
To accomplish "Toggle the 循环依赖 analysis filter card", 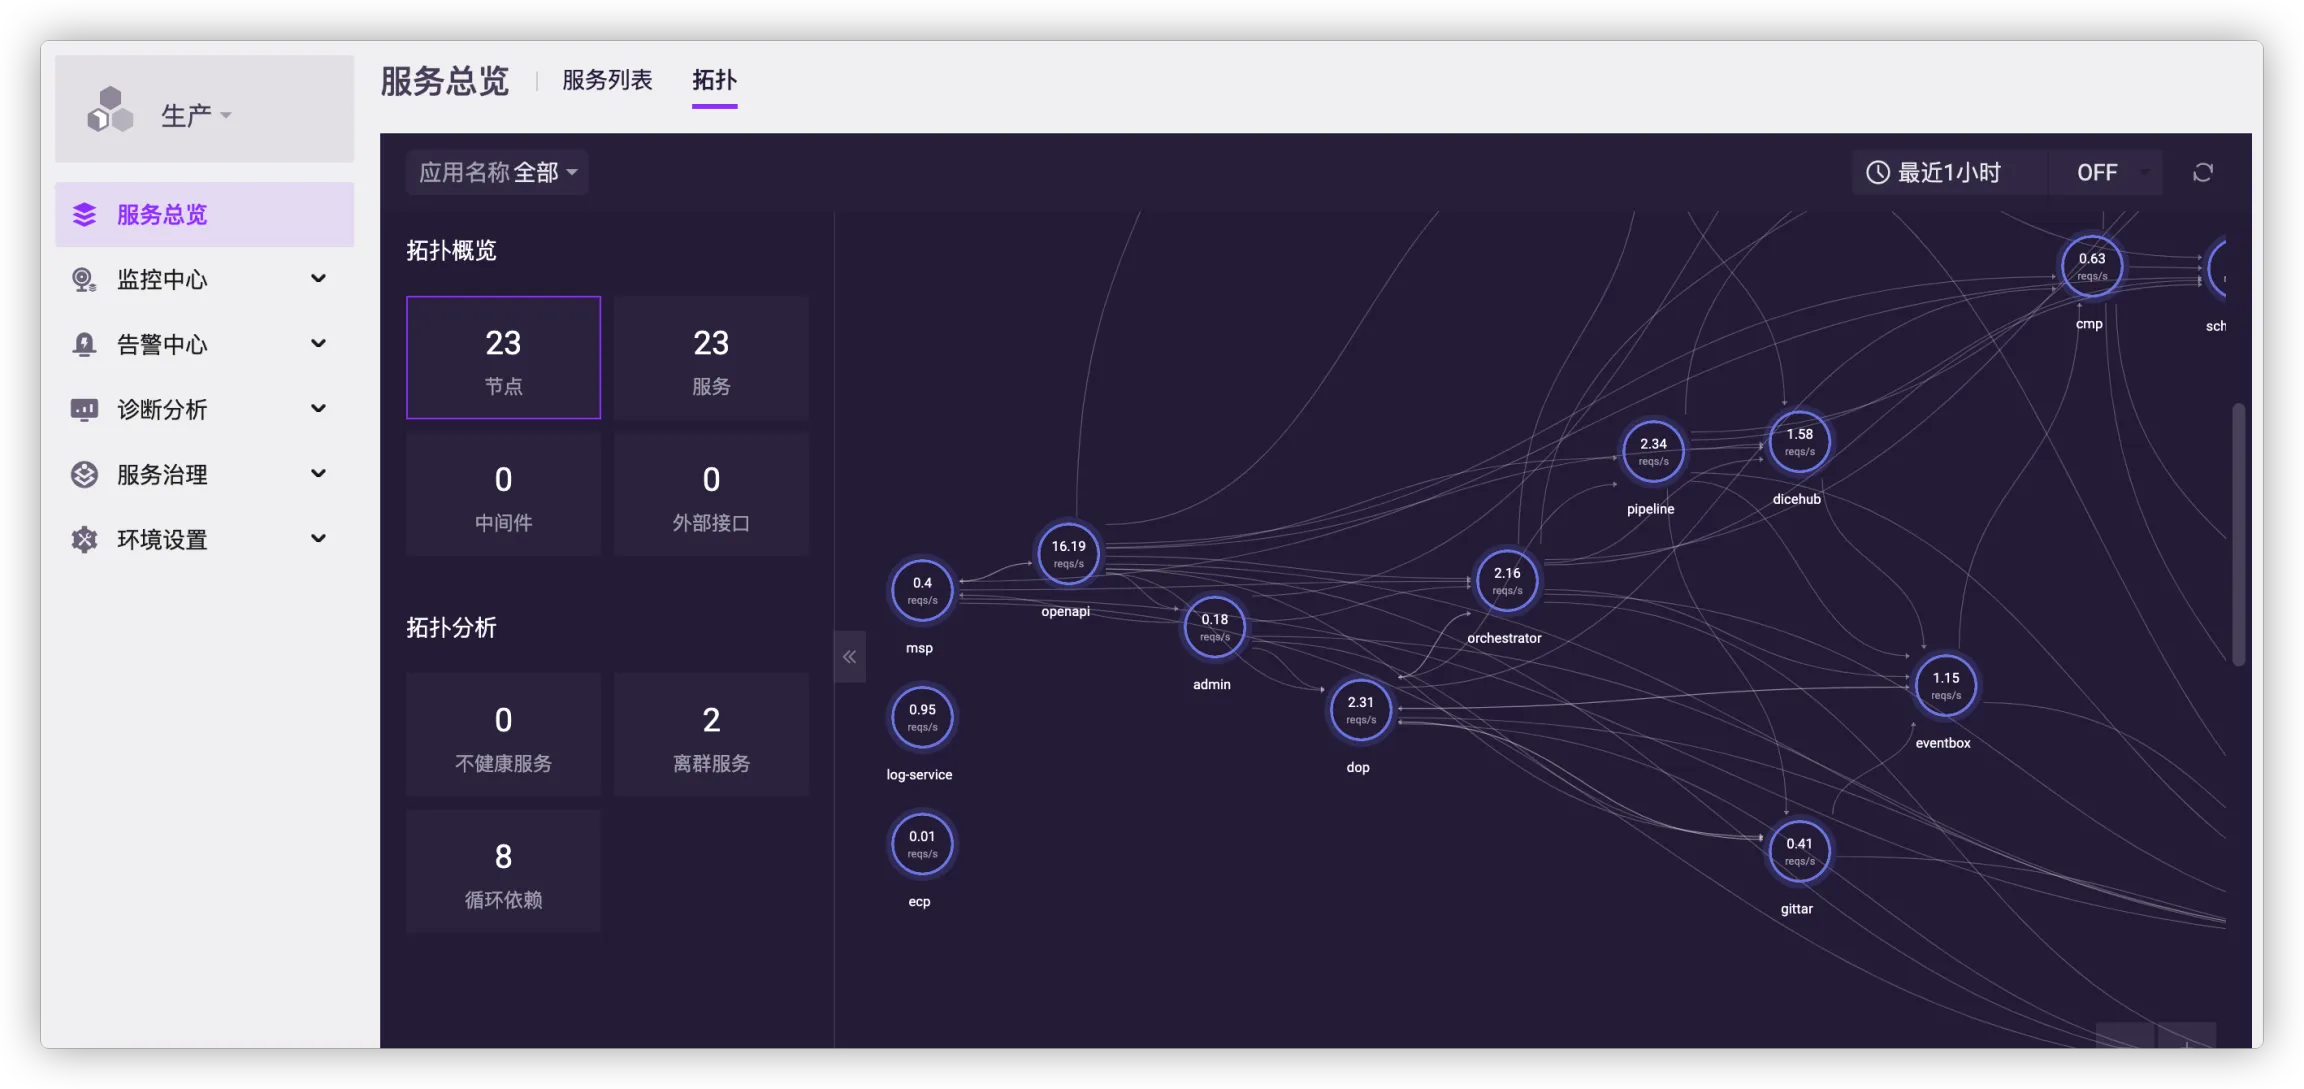I will point(503,872).
